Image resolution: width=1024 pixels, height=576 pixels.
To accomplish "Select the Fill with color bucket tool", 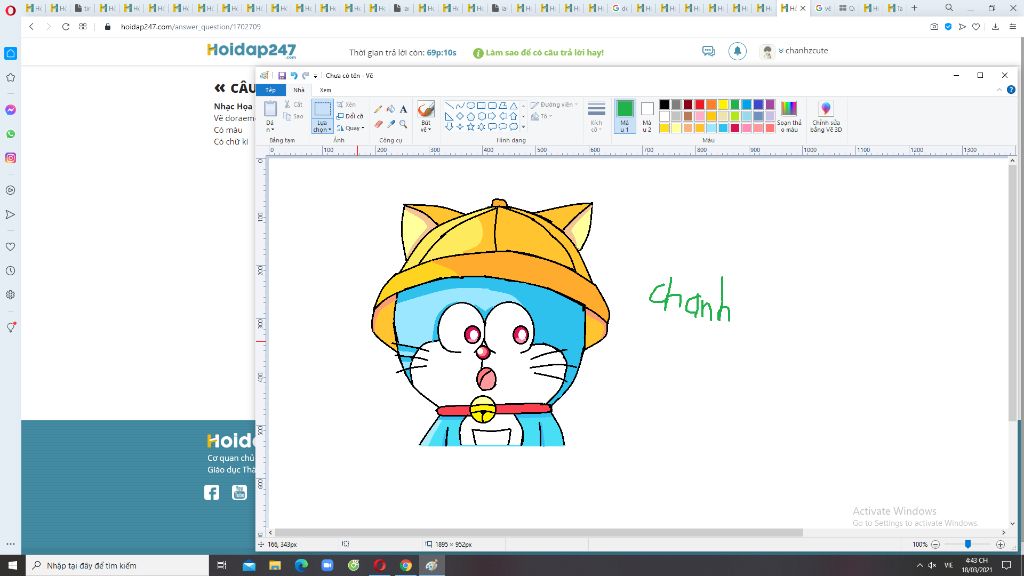I will (391, 109).
